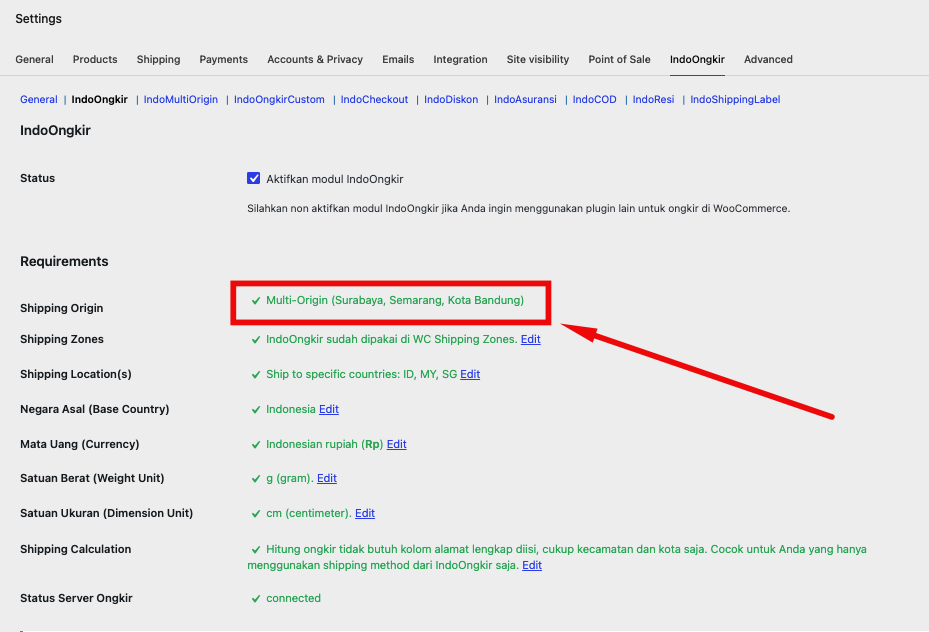Open the Point of Sale tab
Screen dimensions: 929x632
(619, 59)
